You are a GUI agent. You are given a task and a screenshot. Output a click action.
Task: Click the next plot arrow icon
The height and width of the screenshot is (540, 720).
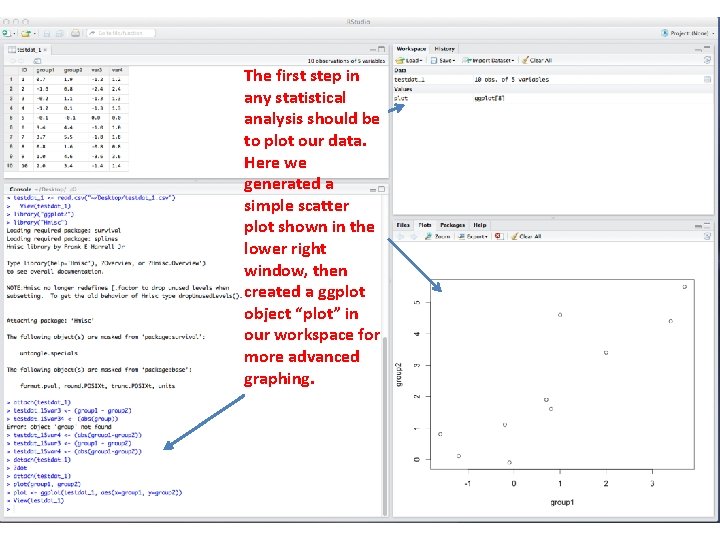414,236
